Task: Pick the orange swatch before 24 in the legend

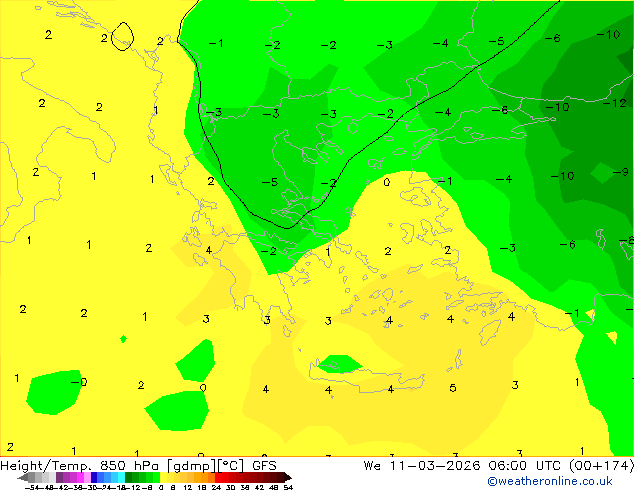Action: tap(211, 477)
